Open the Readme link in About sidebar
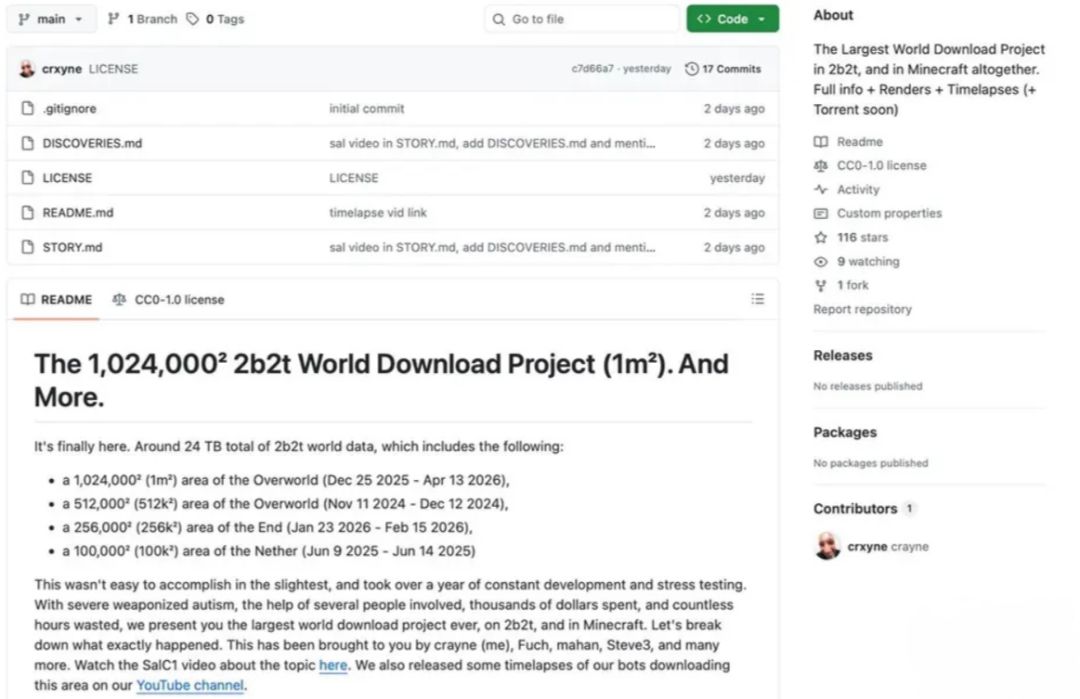Viewport: 1080px width, 699px height. pos(860,142)
